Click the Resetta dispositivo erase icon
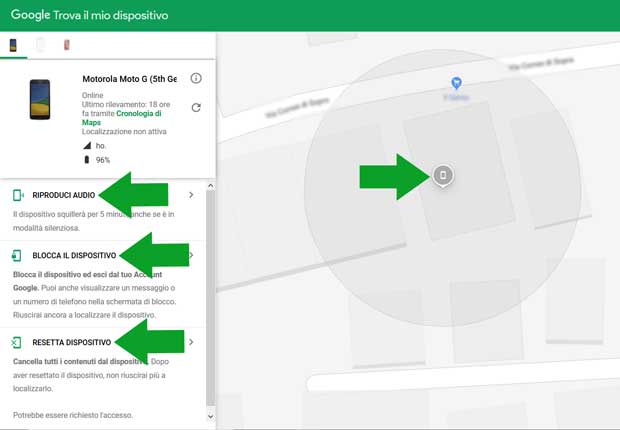 (x=17, y=343)
